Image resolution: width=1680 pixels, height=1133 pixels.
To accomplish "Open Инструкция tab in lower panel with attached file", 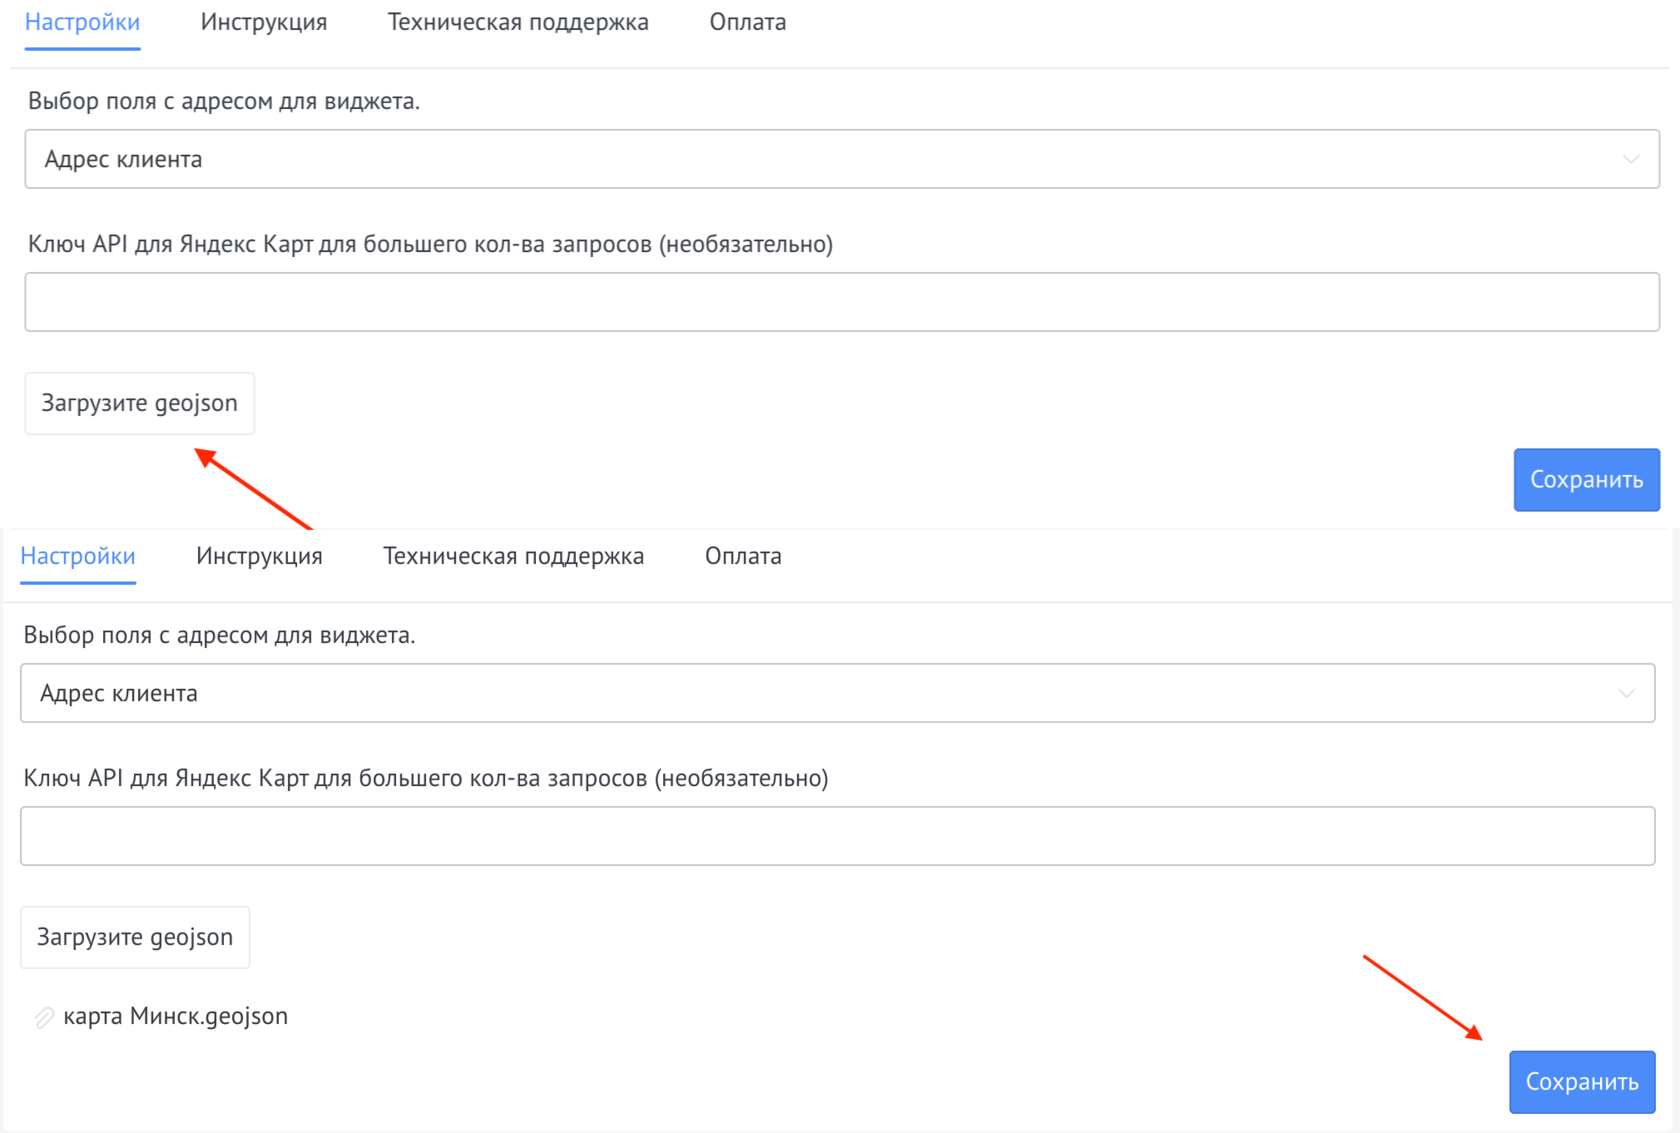I will (259, 556).
